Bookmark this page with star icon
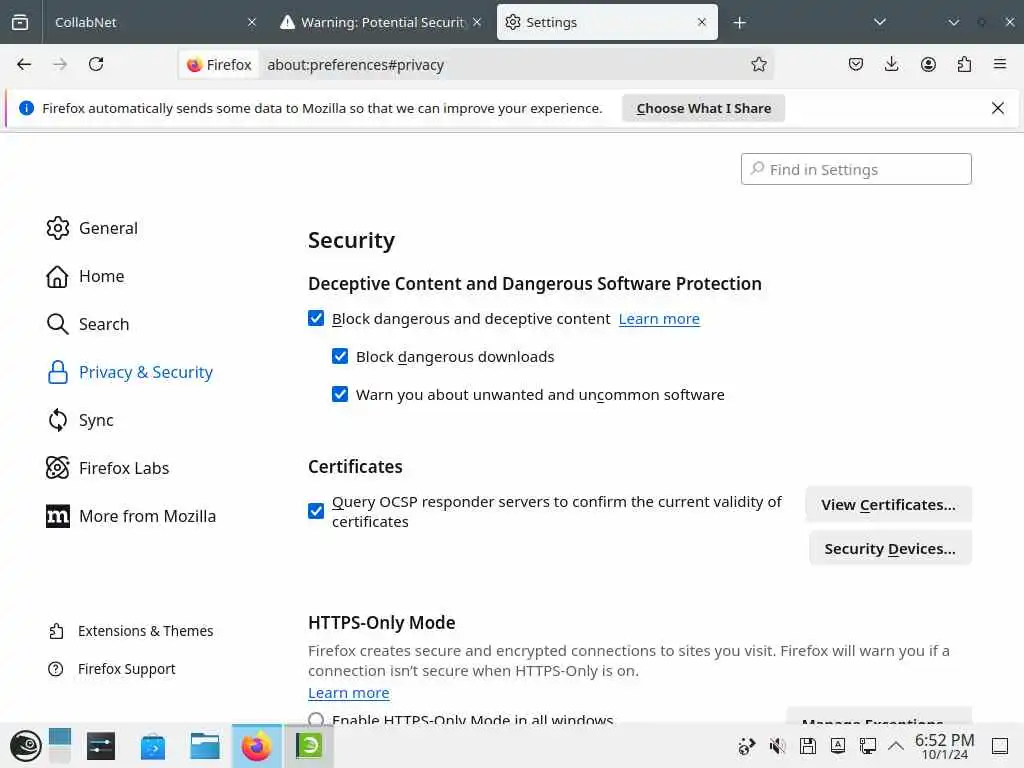Screen dimensions: 1024x768 click(759, 64)
